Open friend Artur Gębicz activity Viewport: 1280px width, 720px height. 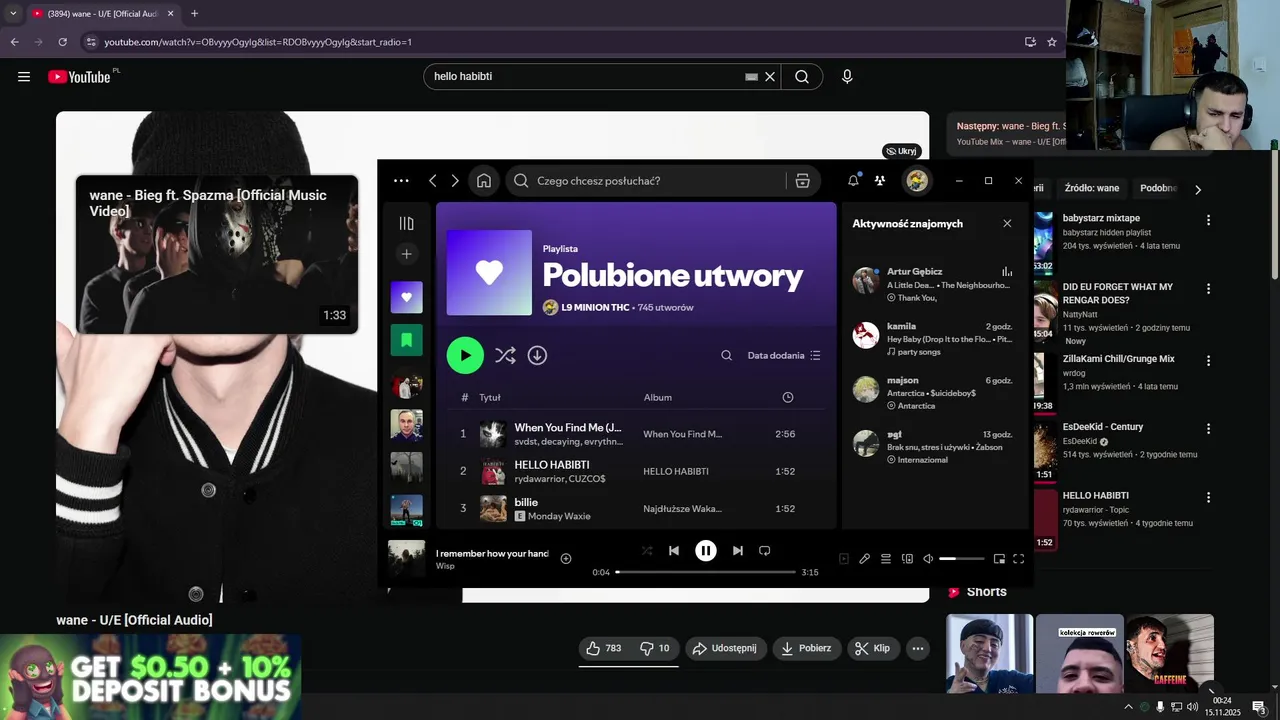tap(933, 284)
